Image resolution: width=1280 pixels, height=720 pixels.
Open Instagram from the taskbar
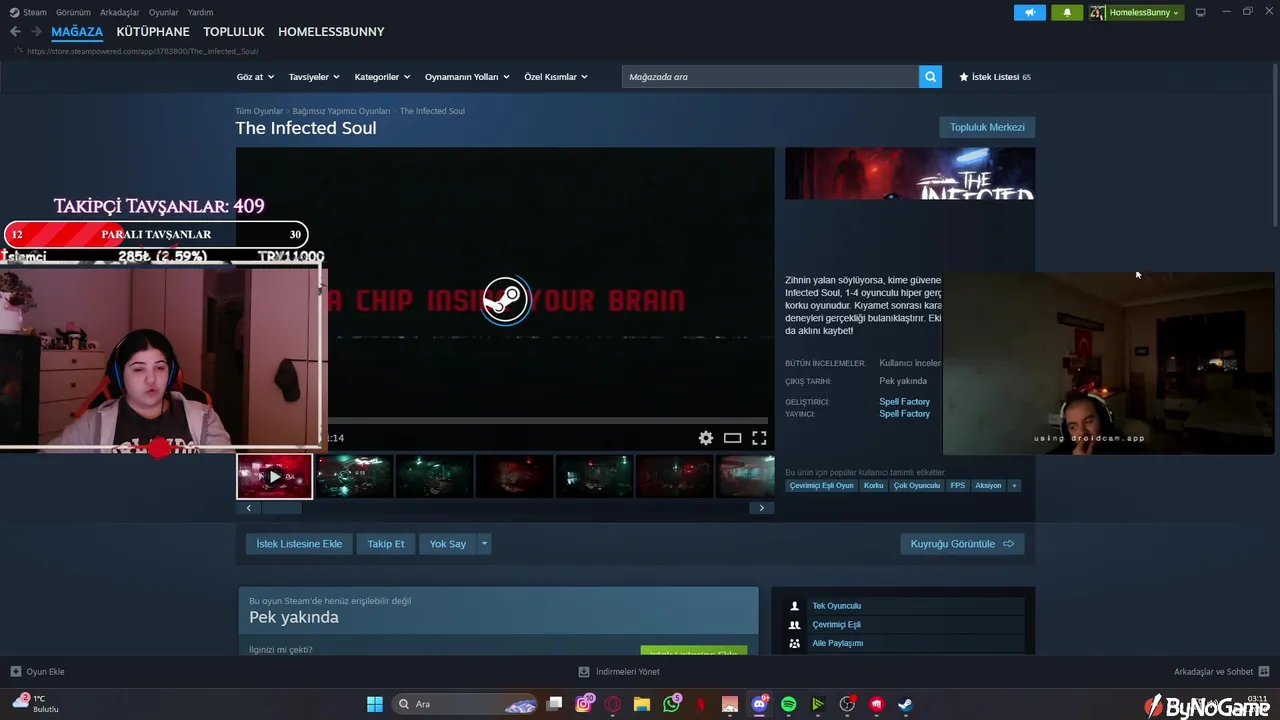584,704
